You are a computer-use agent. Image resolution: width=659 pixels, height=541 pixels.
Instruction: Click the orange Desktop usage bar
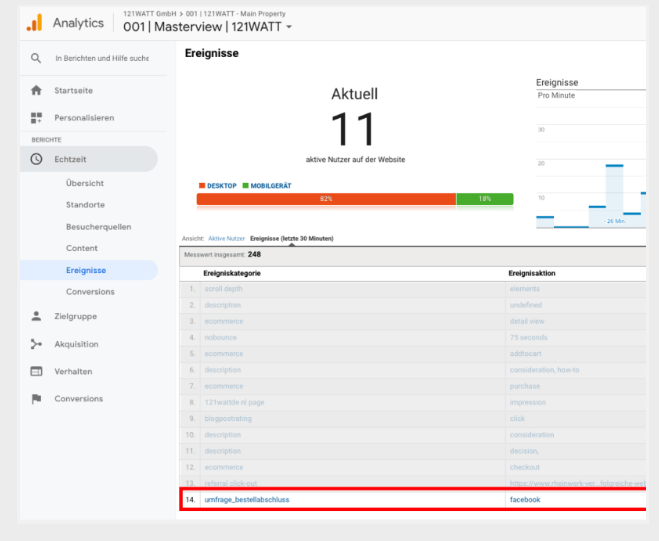pyautogui.click(x=326, y=199)
